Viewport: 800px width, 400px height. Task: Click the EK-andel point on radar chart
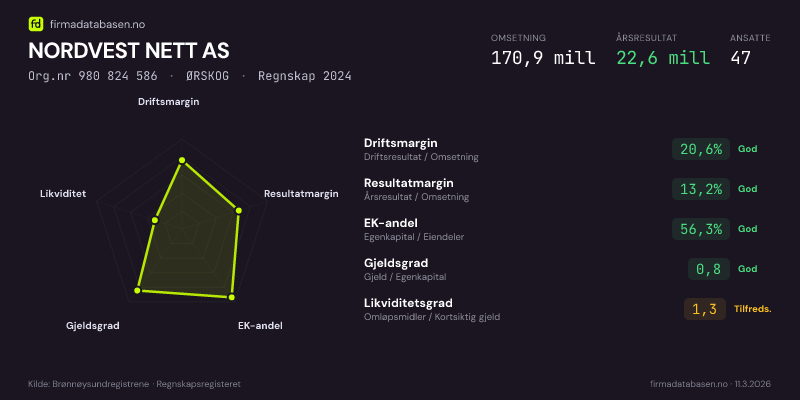click(x=232, y=297)
